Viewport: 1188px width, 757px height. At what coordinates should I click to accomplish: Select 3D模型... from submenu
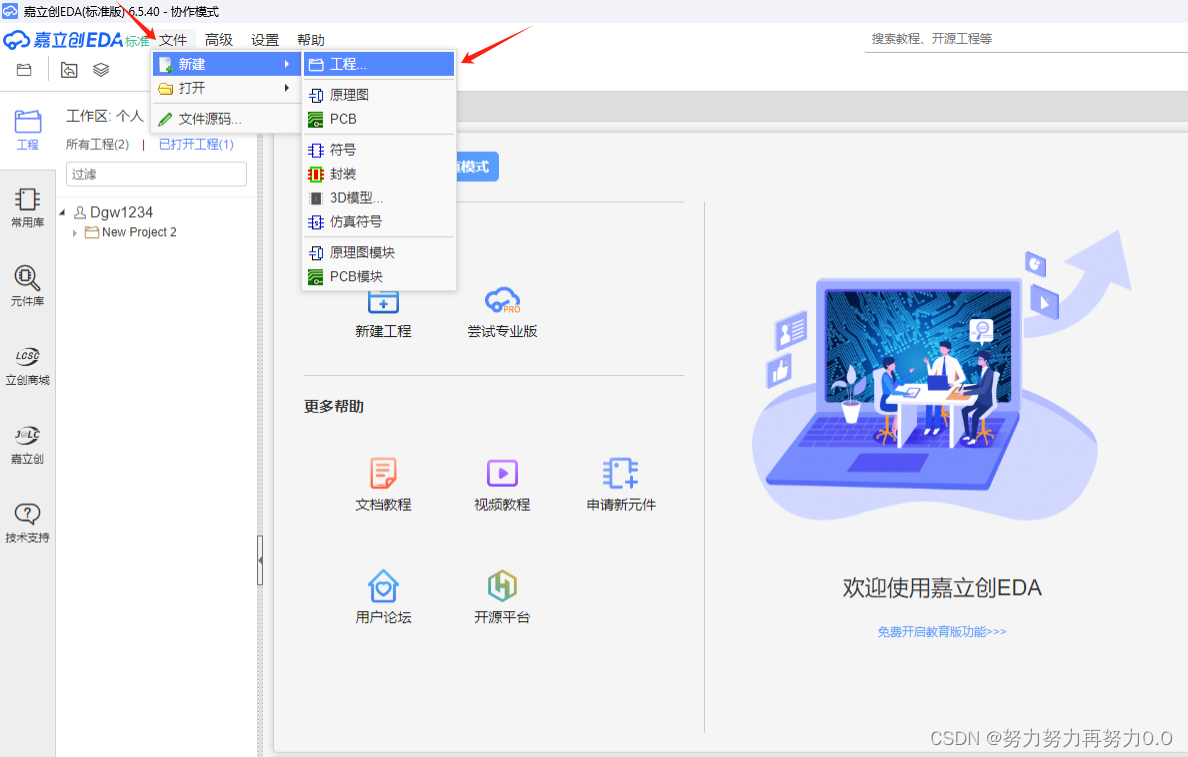click(x=379, y=198)
